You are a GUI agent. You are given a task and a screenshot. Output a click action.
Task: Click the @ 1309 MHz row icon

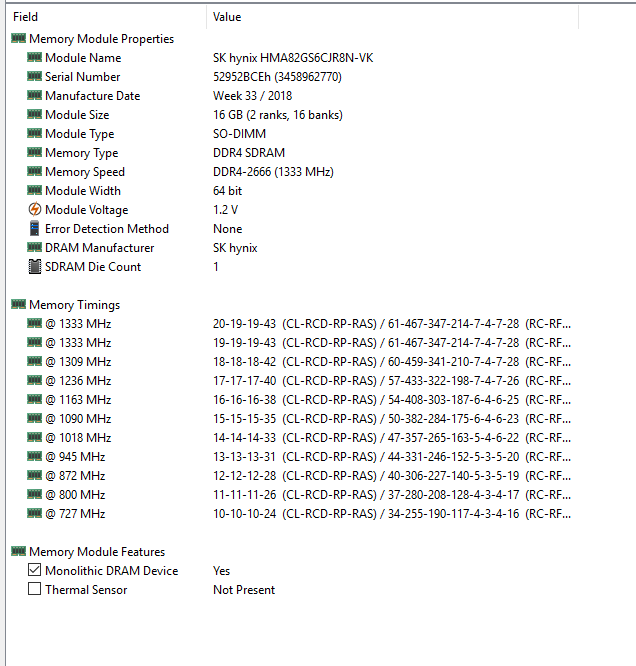click(34, 361)
